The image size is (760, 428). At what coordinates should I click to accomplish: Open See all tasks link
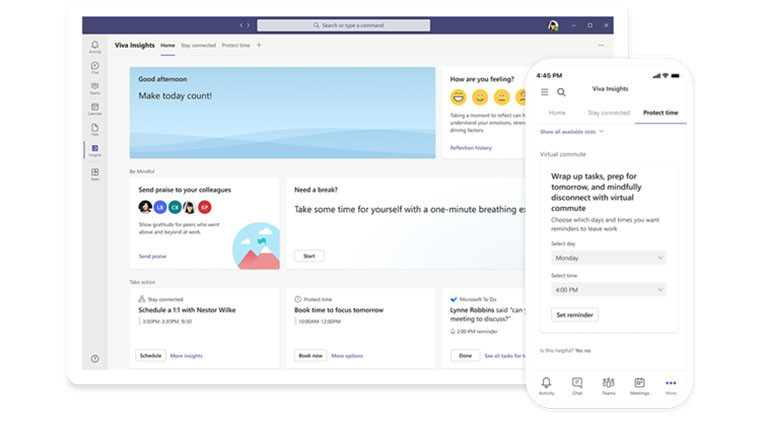pos(505,356)
